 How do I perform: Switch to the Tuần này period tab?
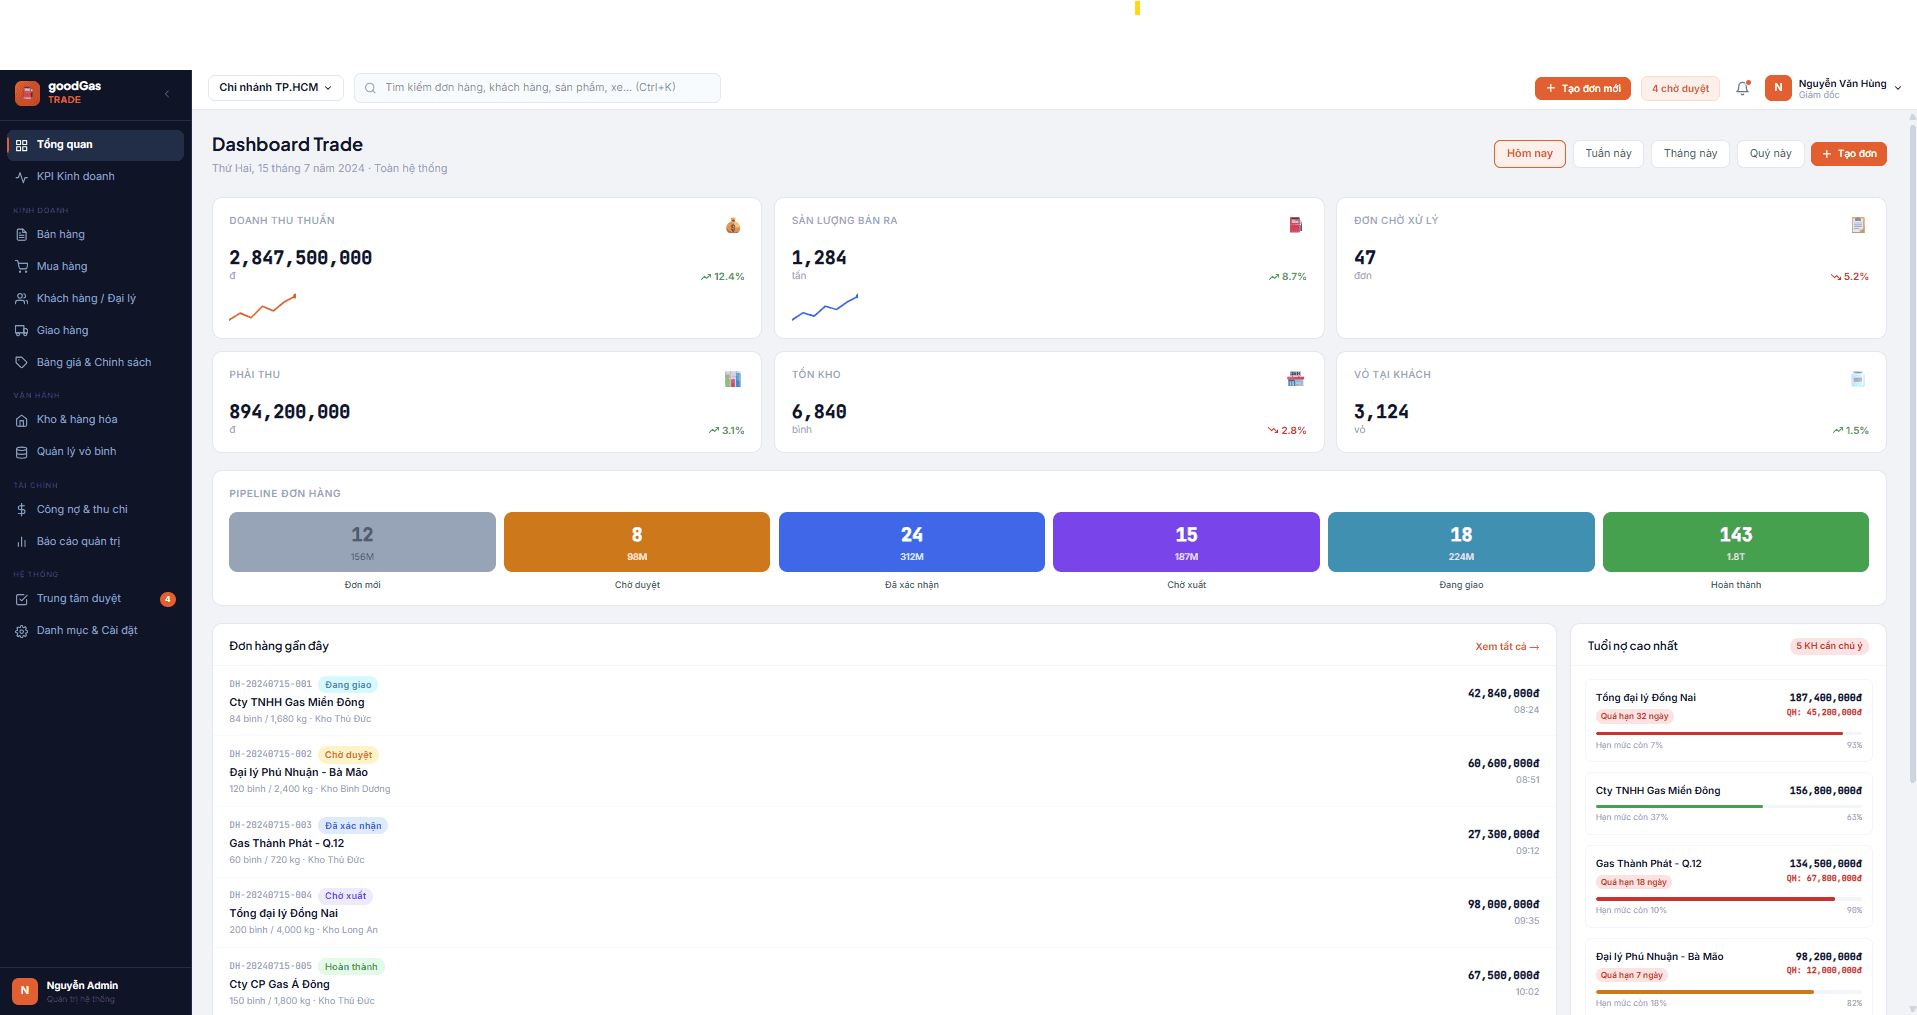point(1608,154)
